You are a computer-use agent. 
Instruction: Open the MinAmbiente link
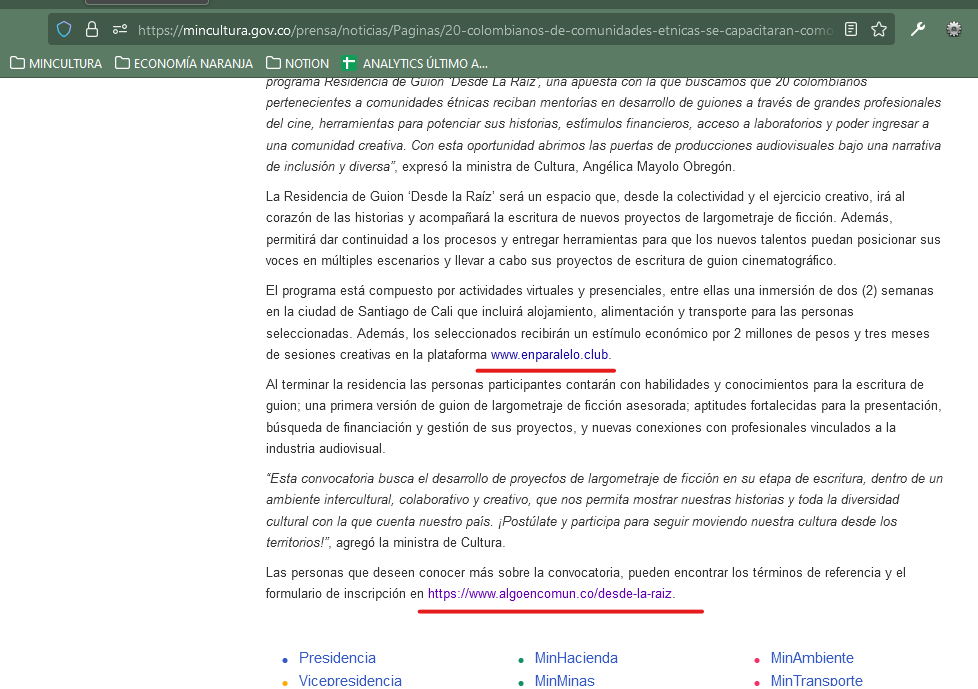[x=812, y=658]
